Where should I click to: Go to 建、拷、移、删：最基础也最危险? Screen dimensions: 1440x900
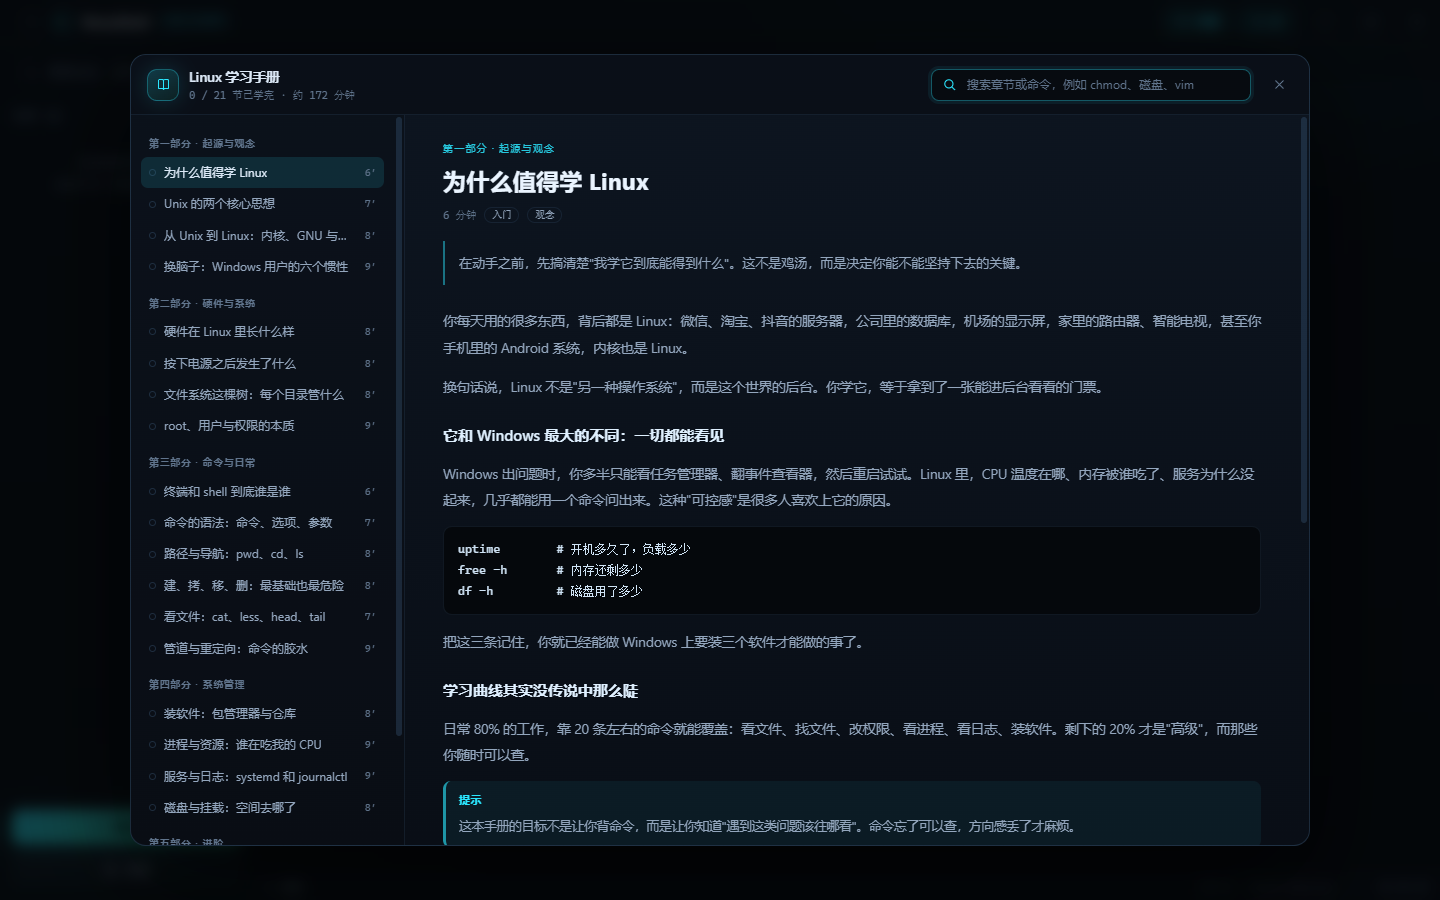pyautogui.click(x=262, y=586)
